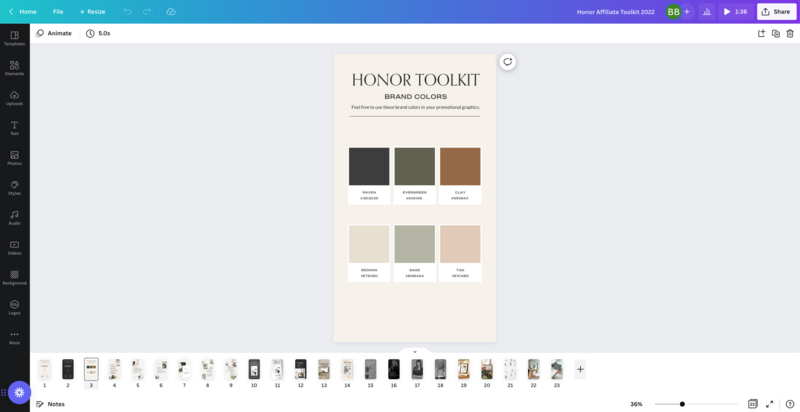800x412 pixels.
Task: Open the Styles panel
Action: pos(14,188)
